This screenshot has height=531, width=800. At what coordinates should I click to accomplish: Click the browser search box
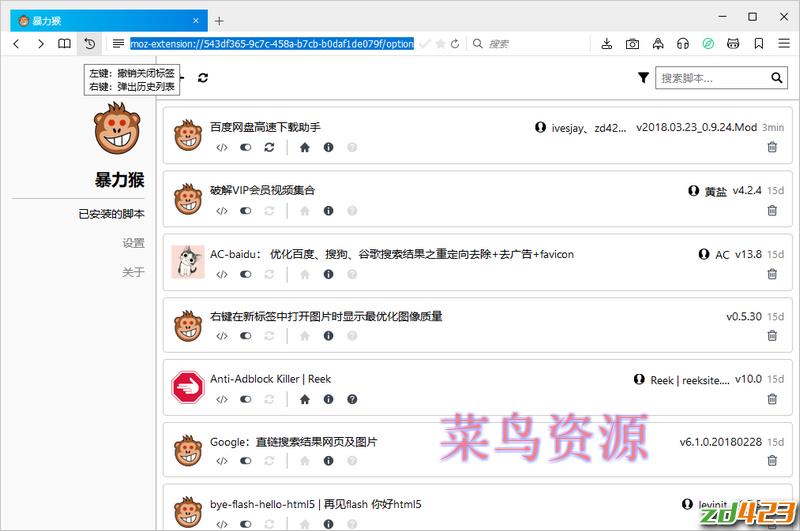click(x=528, y=44)
